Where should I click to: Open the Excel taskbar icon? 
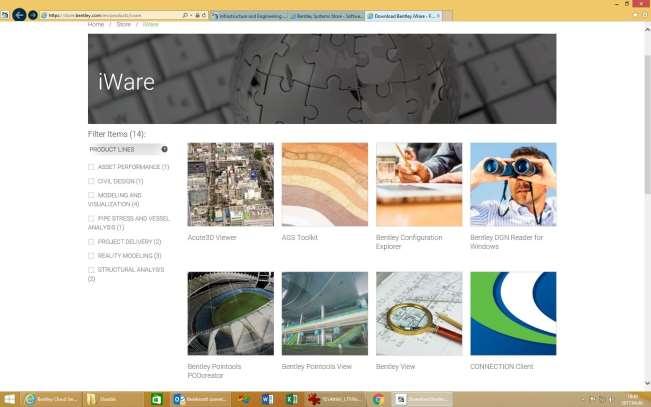292,400
